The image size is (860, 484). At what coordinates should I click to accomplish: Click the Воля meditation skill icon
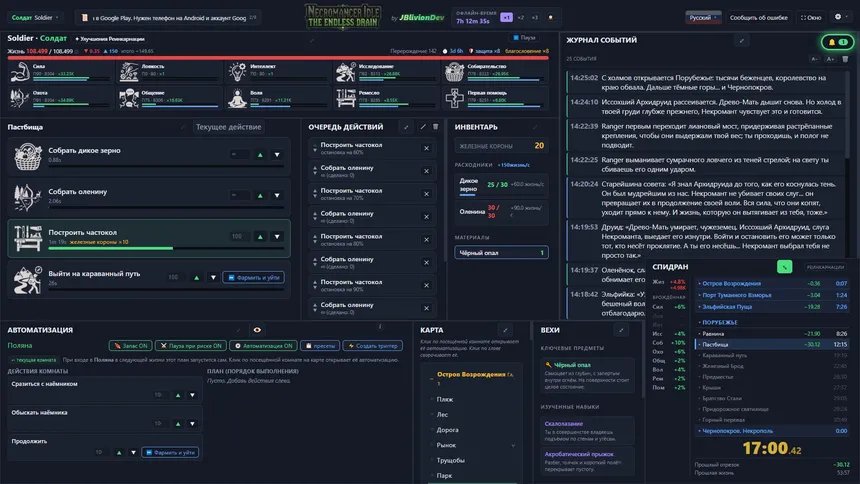coord(237,98)
